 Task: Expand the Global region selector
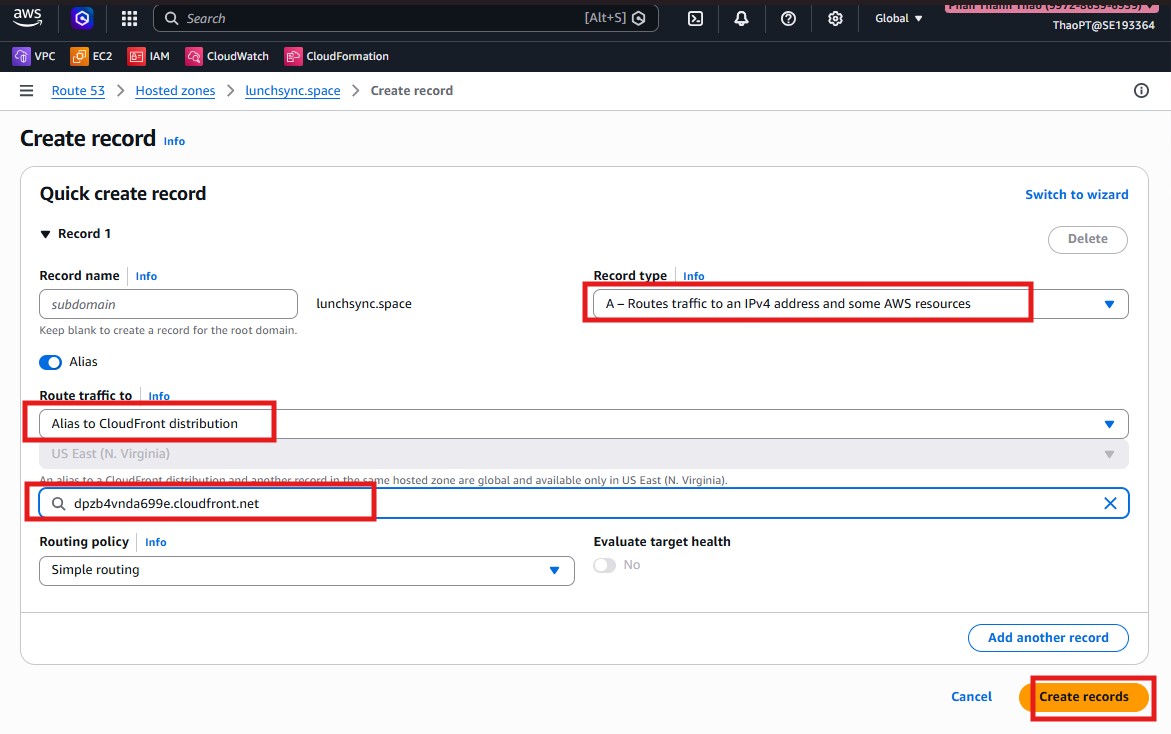coord(898,18)
